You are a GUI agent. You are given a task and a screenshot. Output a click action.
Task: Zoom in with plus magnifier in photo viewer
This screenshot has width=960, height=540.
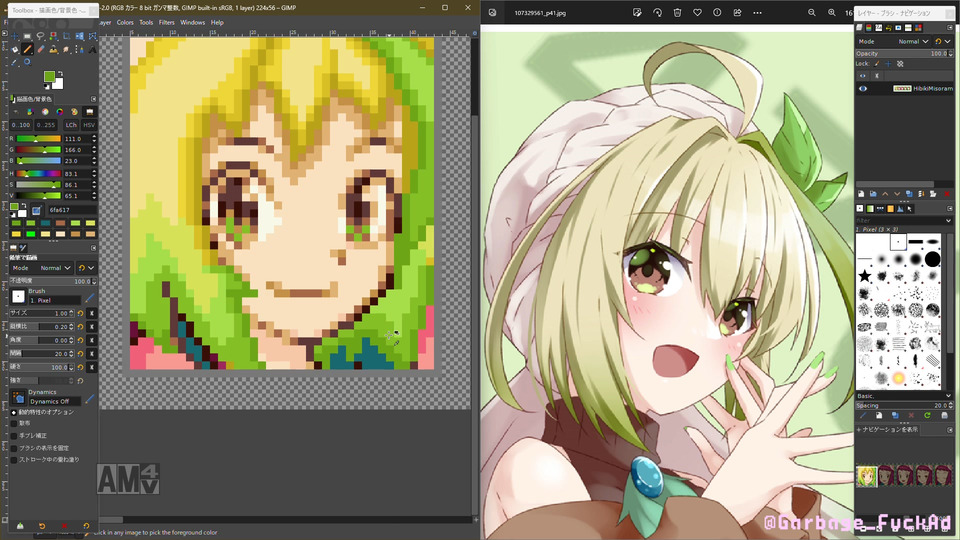pyautogui.click(x=831, y=12)
